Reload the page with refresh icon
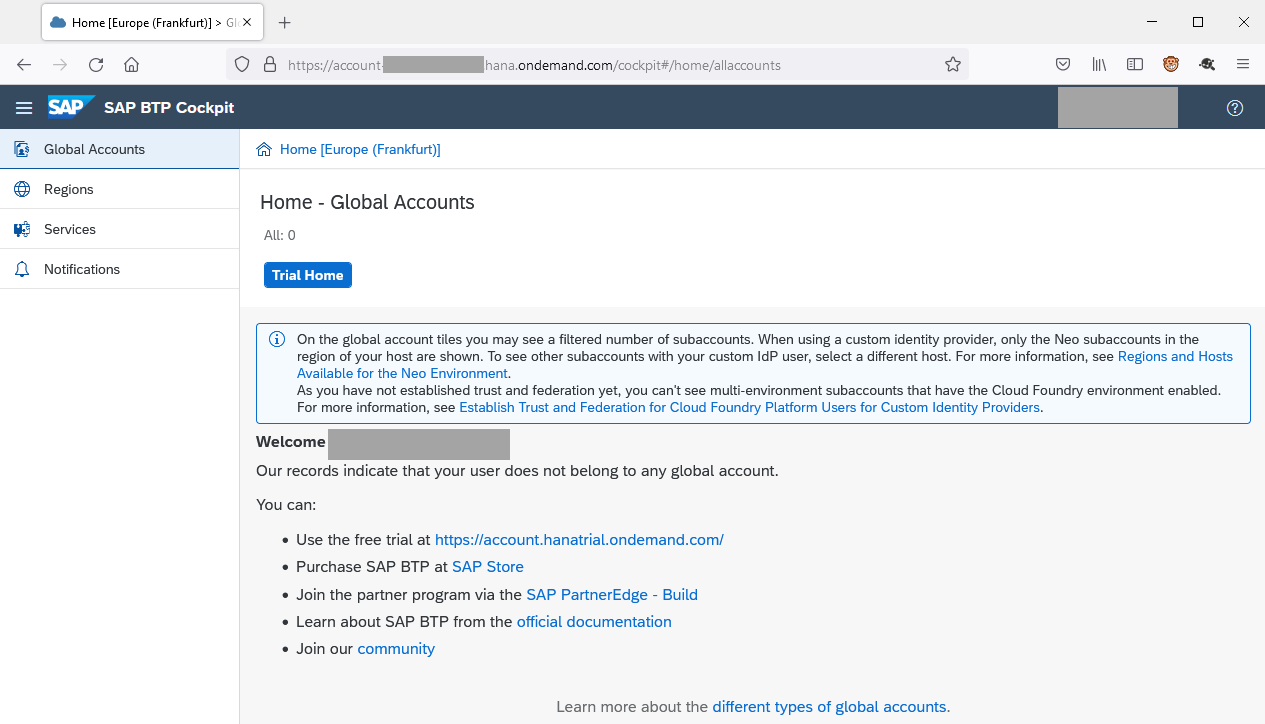 coord(96,64)
